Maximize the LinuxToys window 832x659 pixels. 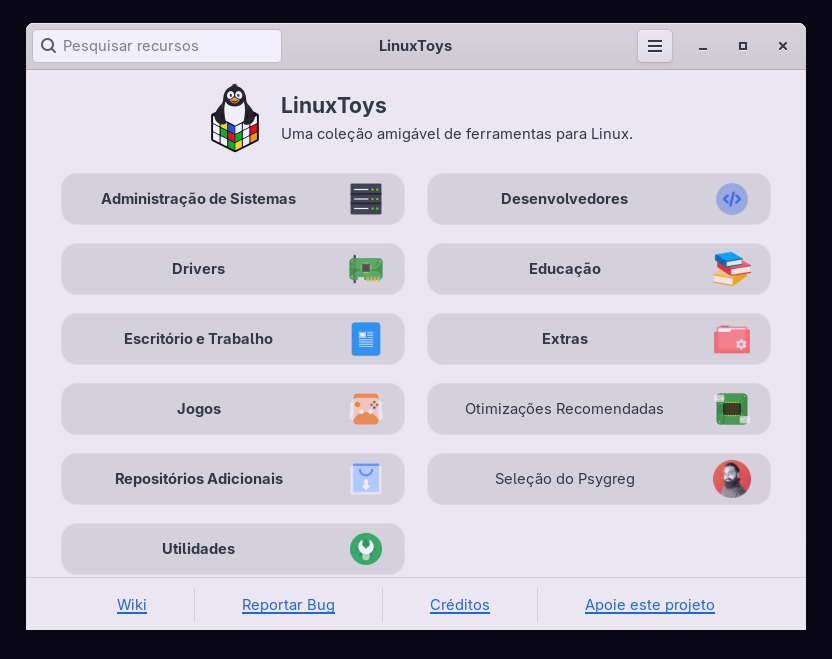click(x=743, y=46)
